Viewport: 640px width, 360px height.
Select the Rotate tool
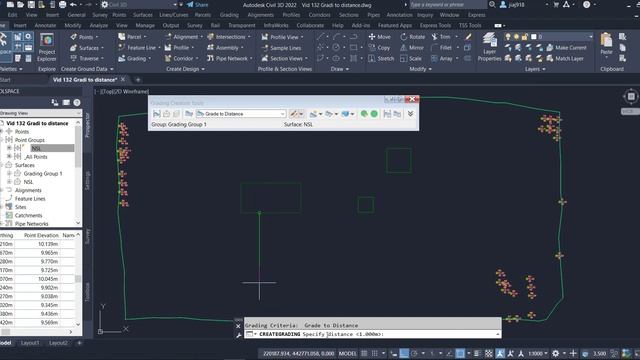pos(413,37)
